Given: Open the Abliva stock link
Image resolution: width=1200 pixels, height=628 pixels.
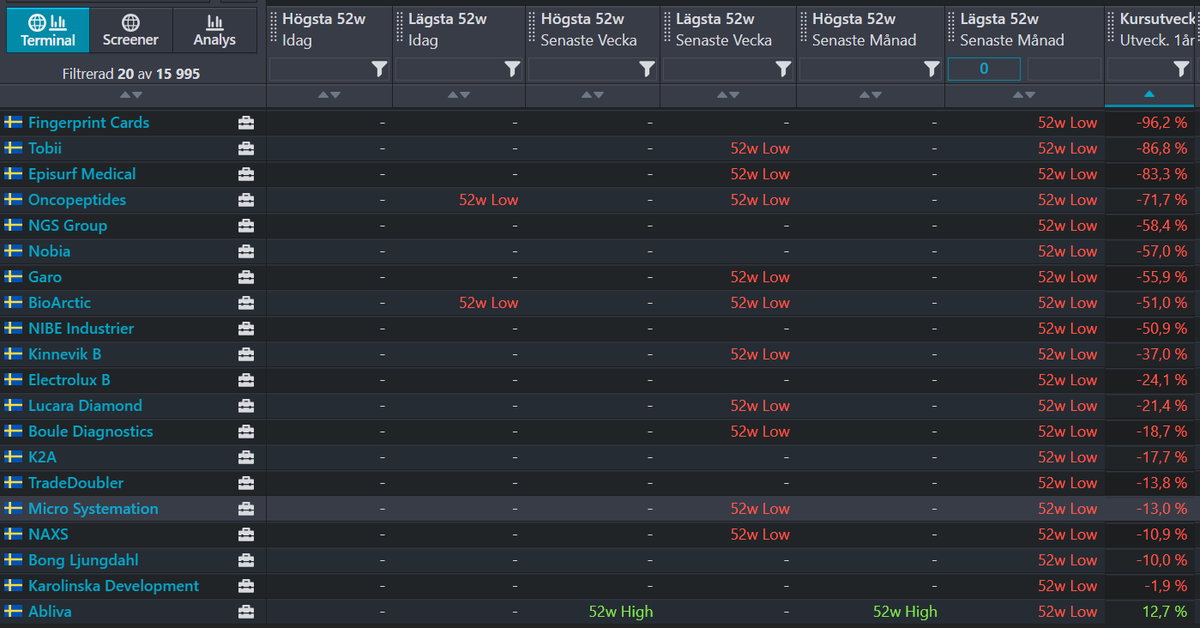Looking at the screenshot, I should [x=50, y=612].
